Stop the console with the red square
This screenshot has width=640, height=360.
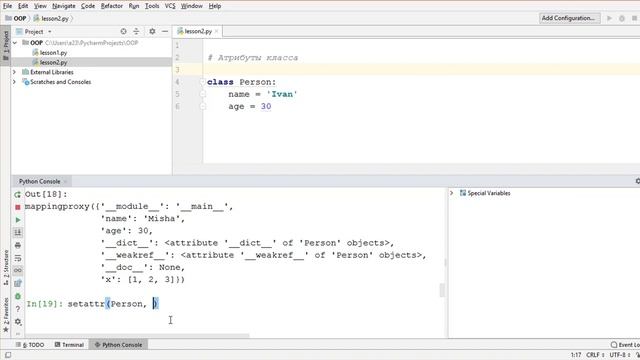pyautogui.click(x=18, y=207)
